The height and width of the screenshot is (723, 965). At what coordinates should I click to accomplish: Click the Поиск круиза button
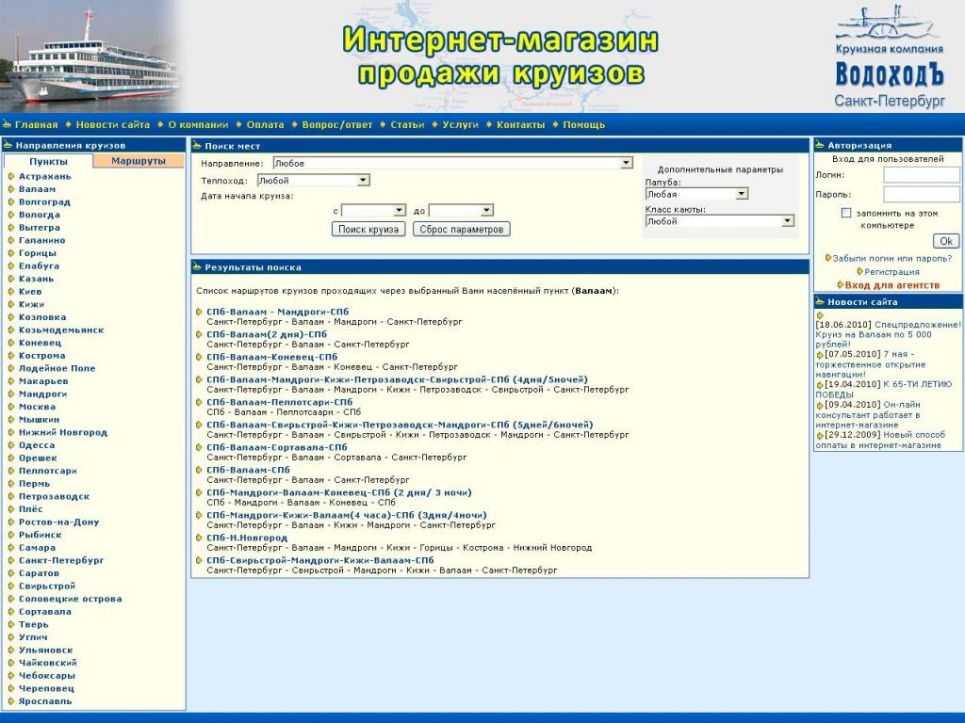[x=369, y=230]
